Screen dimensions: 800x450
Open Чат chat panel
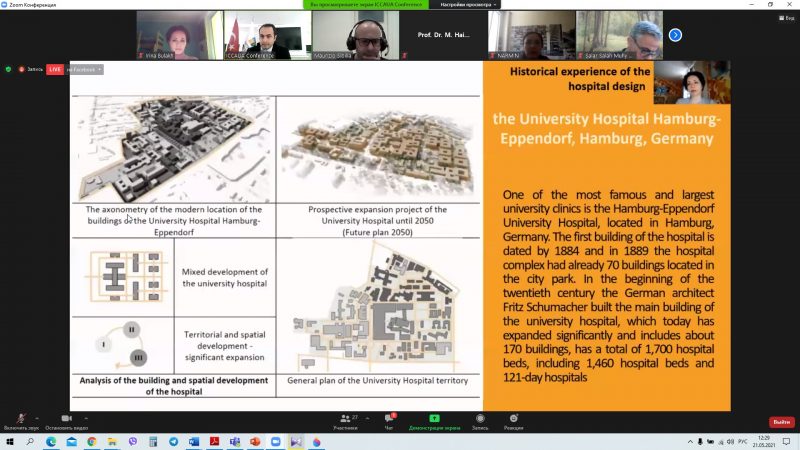(x=389, y=421)
